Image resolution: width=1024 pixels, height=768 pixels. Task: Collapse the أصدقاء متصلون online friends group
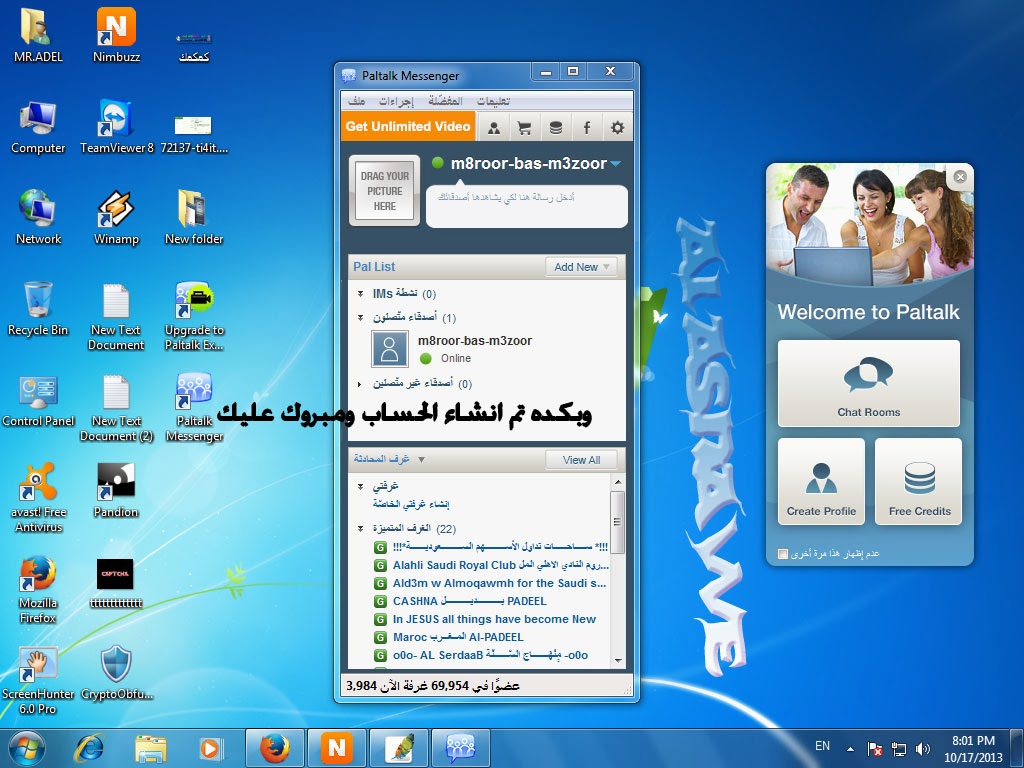click(x=360, y=318)
